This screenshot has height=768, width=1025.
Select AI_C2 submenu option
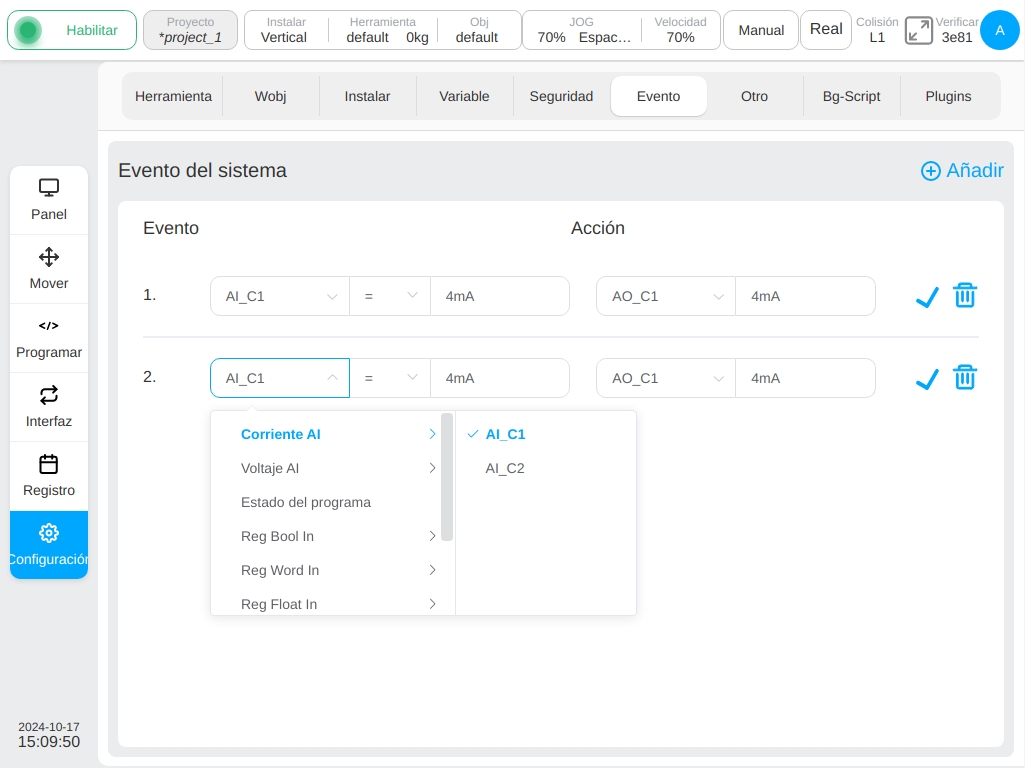tap(546, 468)
